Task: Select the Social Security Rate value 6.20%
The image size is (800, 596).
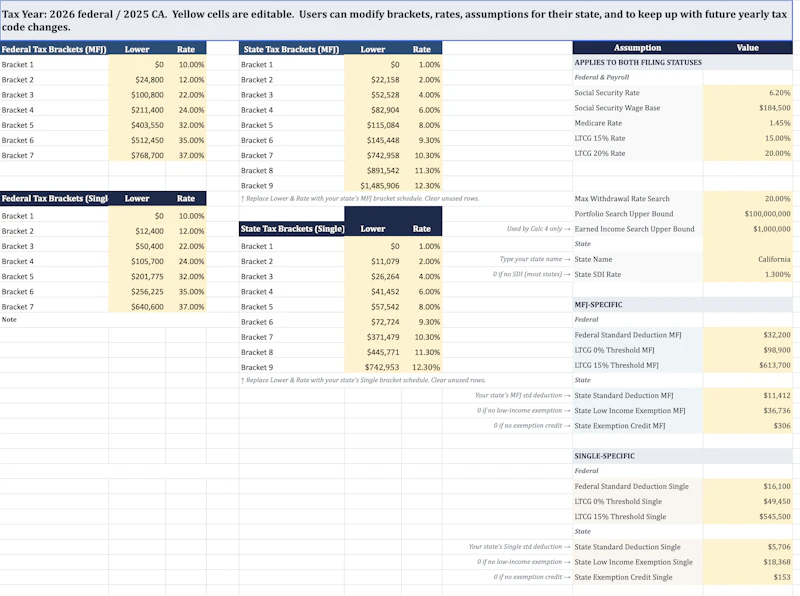Action: pos(747,93)
